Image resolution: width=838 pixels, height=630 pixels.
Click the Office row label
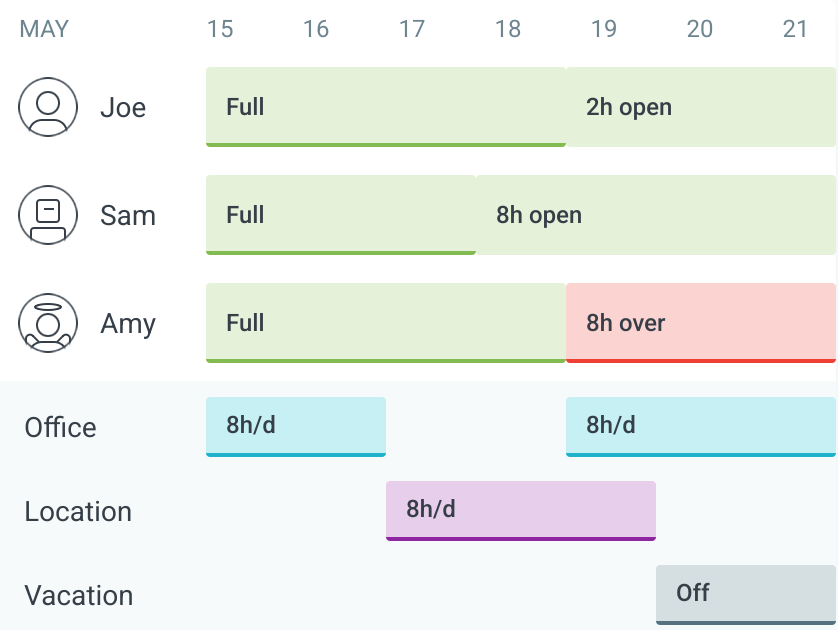(x=60, y=427)
